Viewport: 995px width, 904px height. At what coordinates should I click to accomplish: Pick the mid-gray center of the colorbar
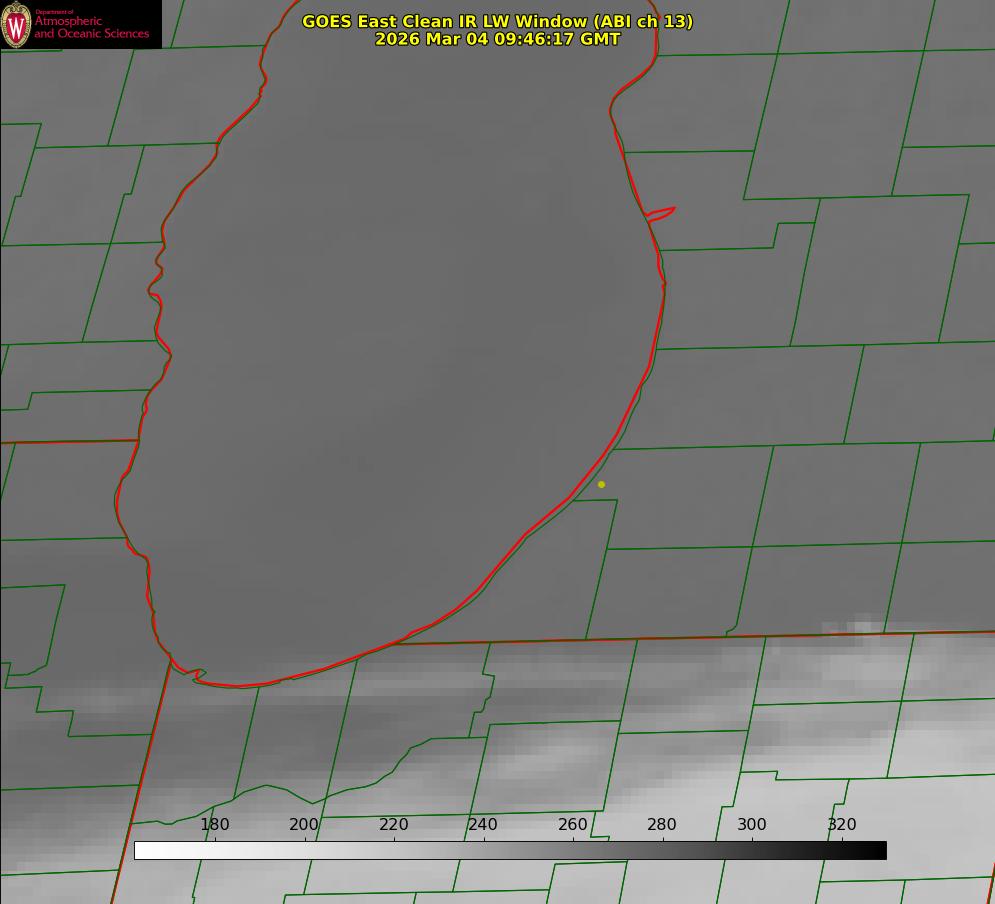[x=510, y=850]
